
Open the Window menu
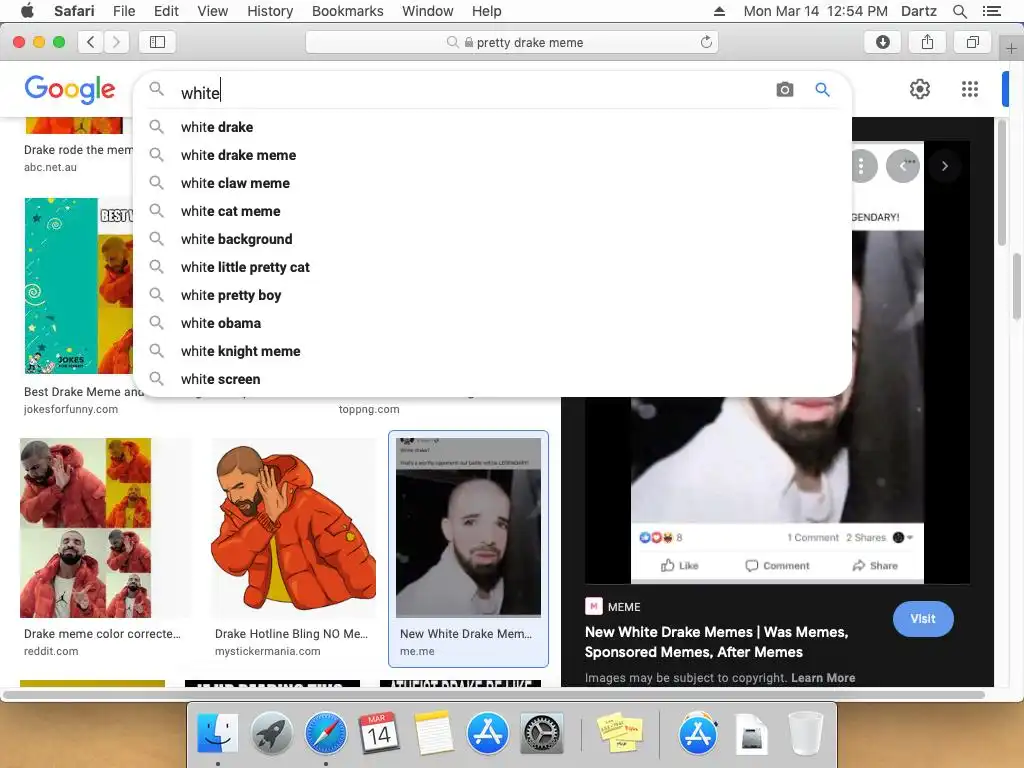428,11
